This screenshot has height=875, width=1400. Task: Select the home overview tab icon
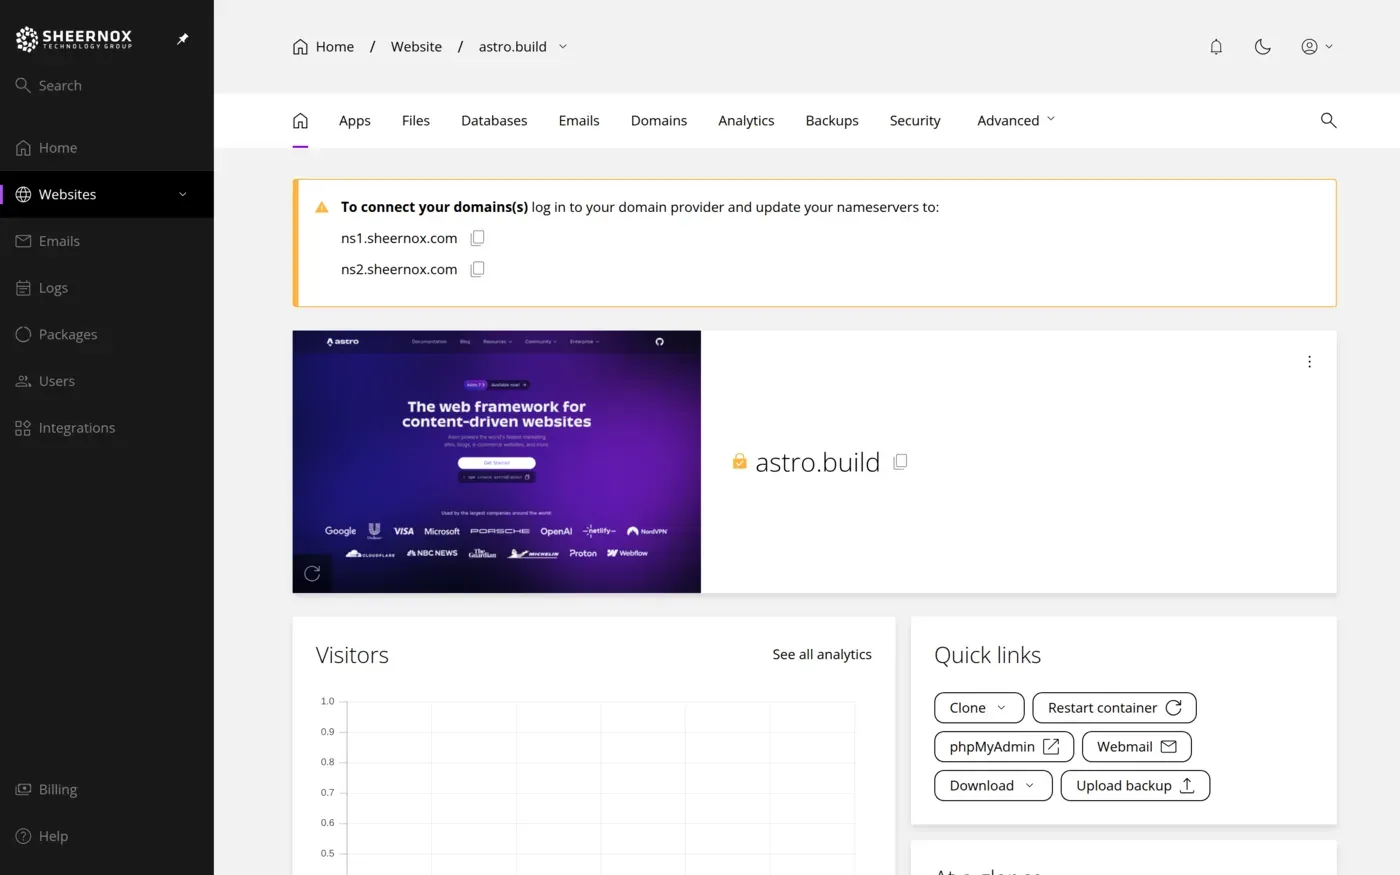[x=300, y=121]
